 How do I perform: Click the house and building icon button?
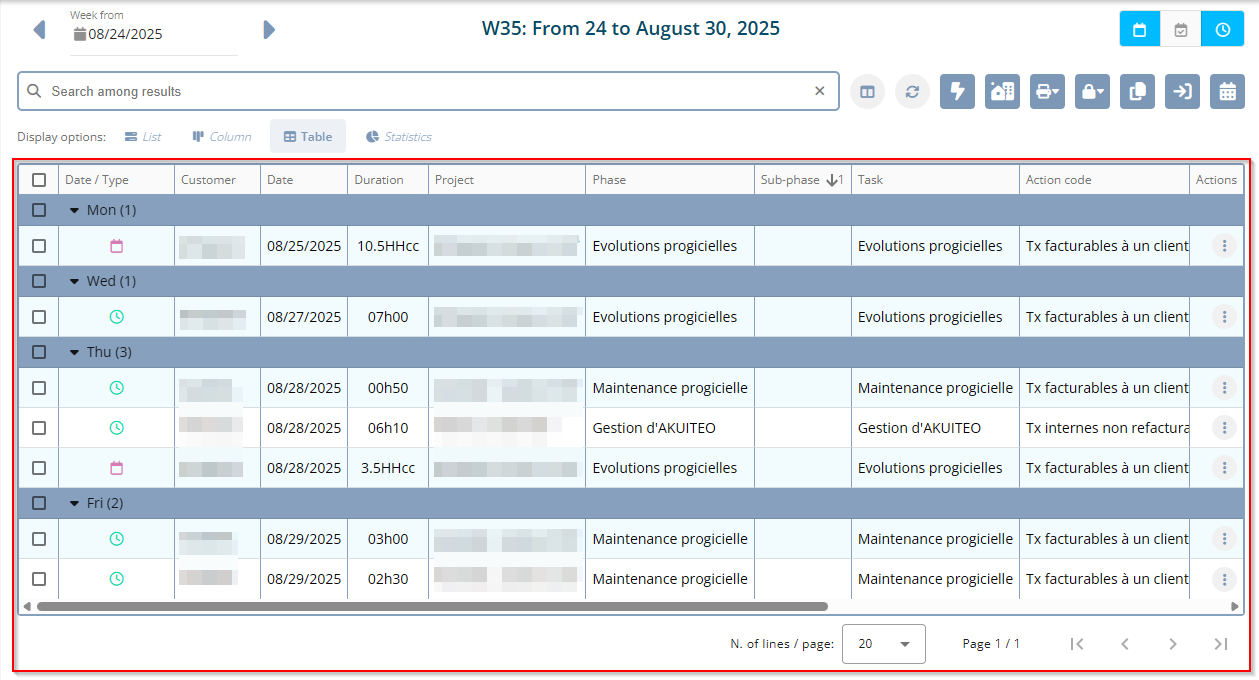pyautogui.click(x=1002, y=91)
